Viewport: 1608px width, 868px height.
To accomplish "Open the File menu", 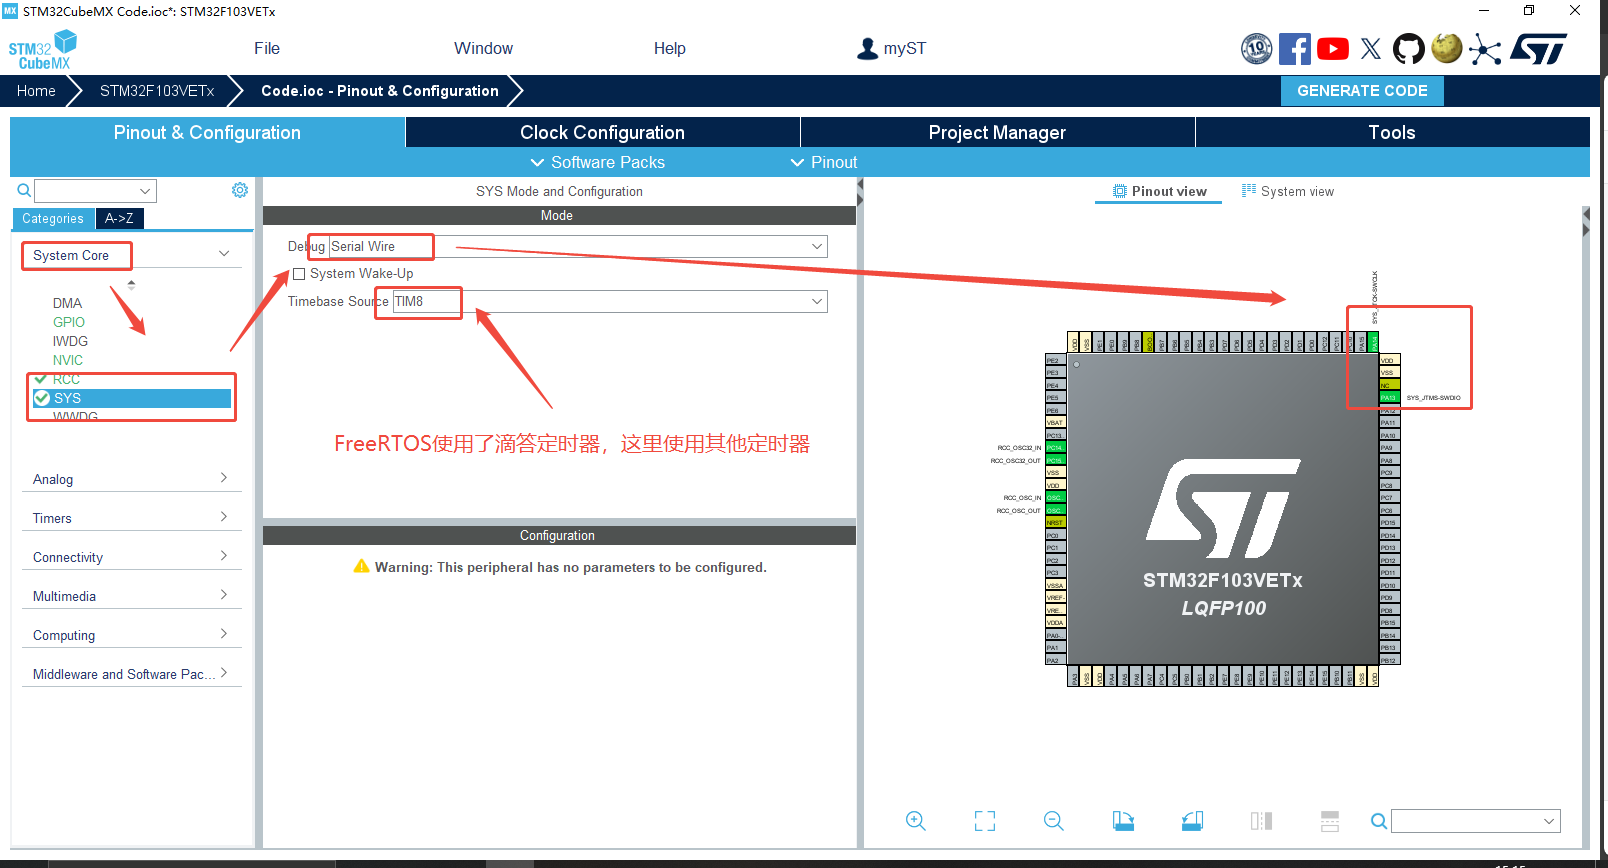I will tap(267, 48).
